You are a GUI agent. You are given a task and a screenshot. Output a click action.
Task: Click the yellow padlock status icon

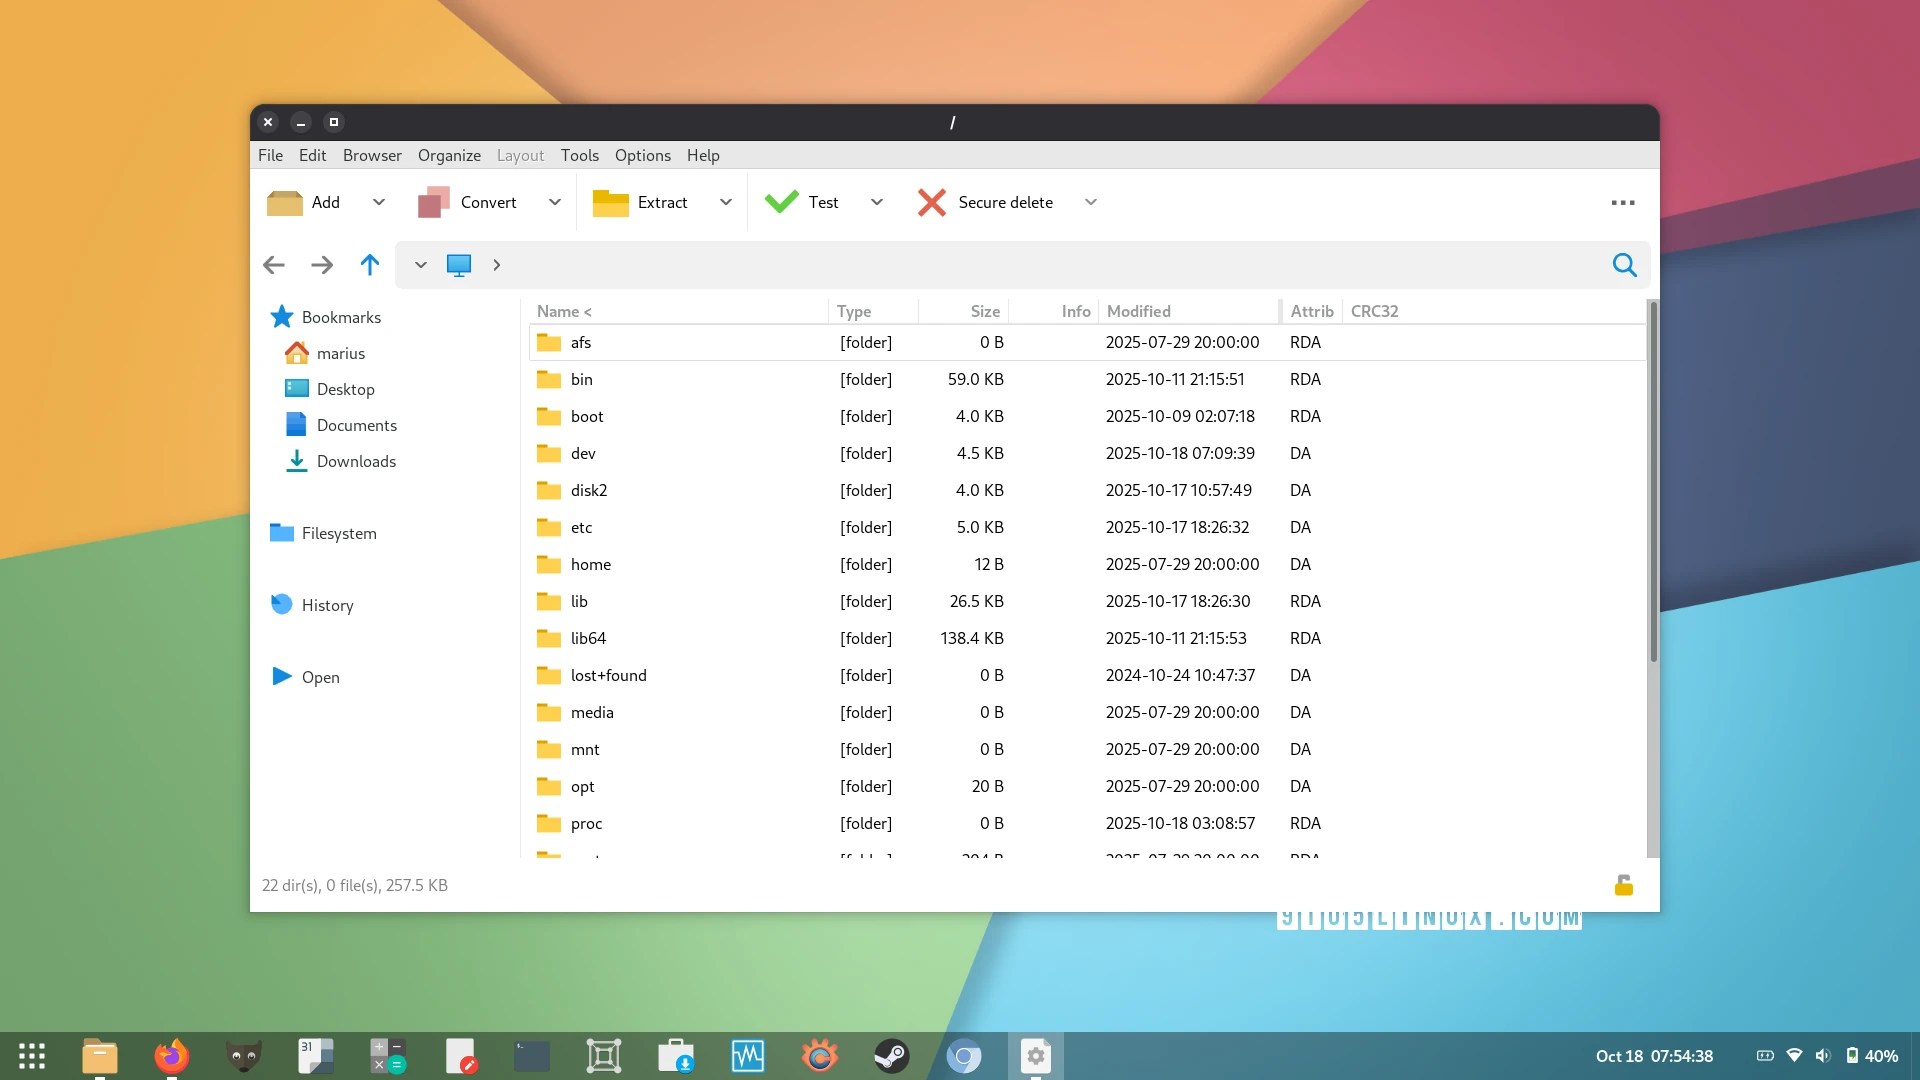pyautogui.click(x=1623, y=886)
